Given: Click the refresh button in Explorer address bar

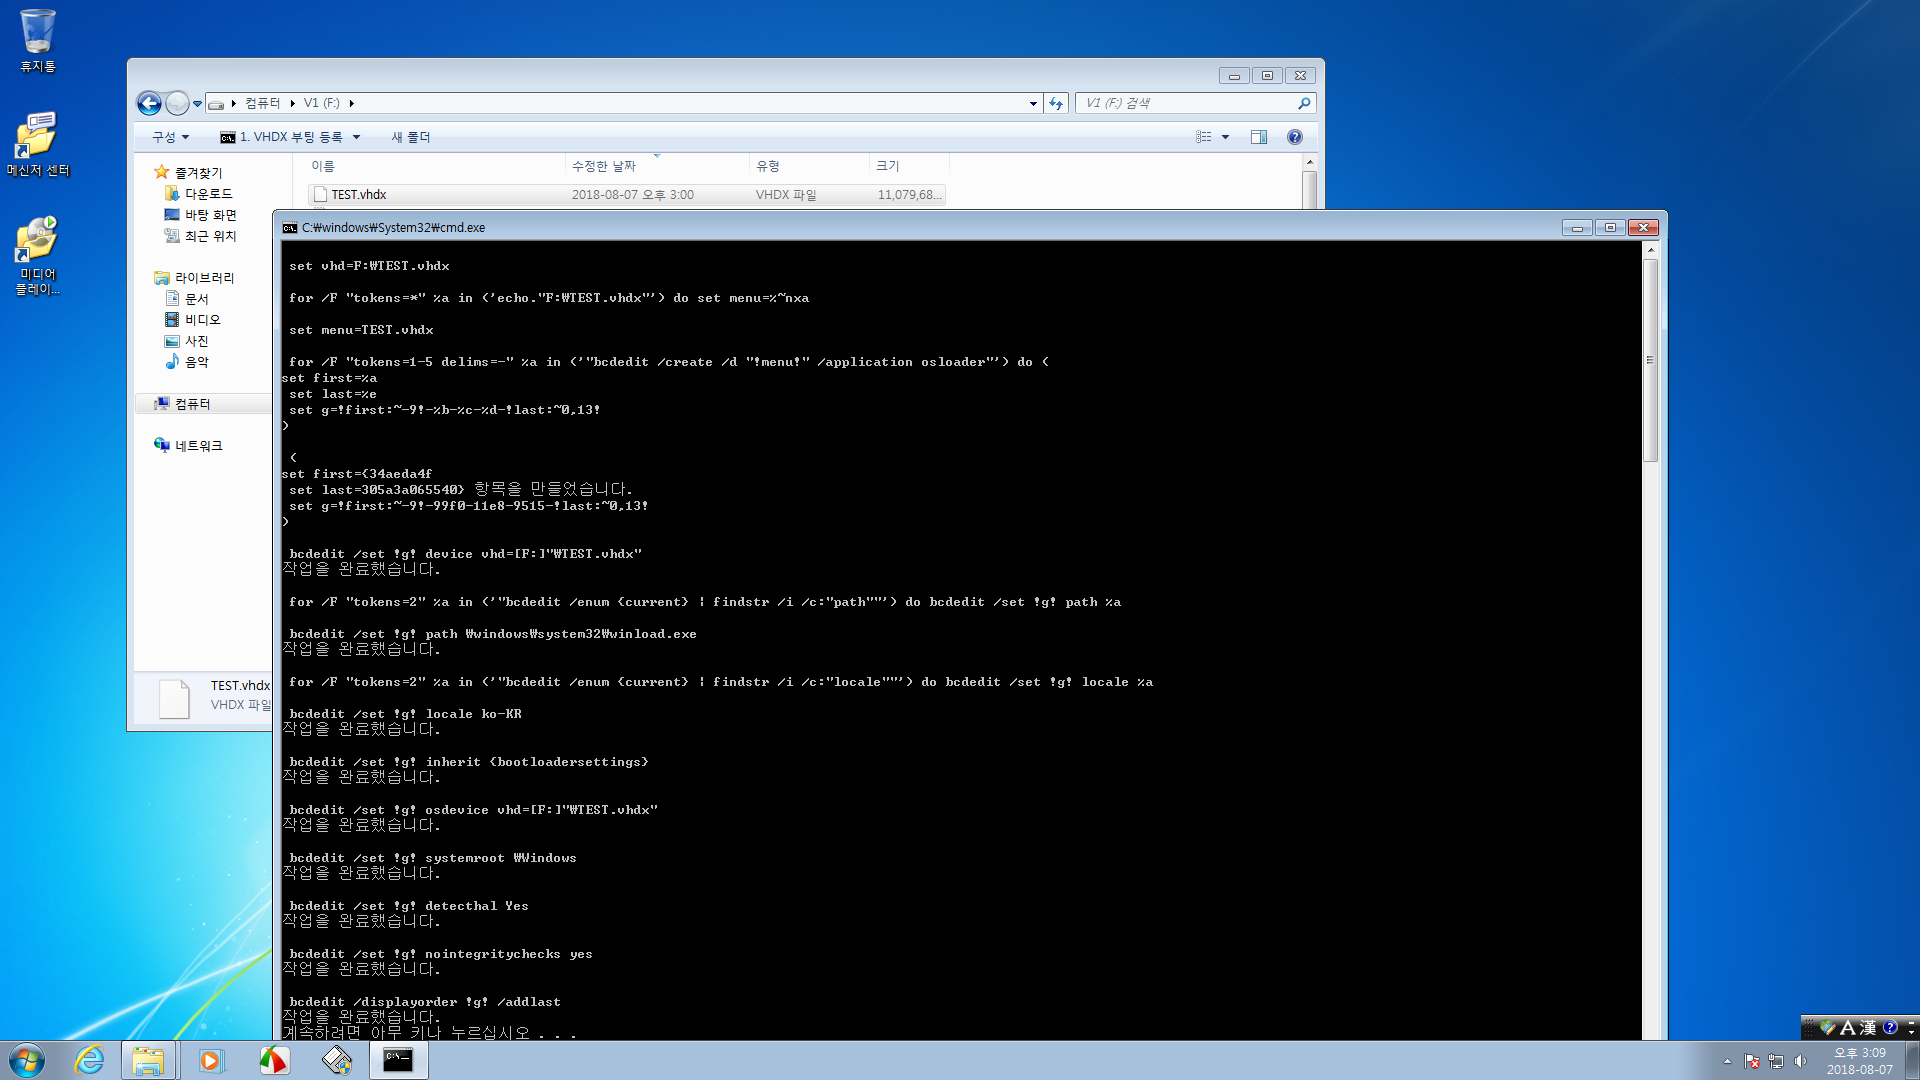Looking at the screenshot, I should (x=1056, y=103).
